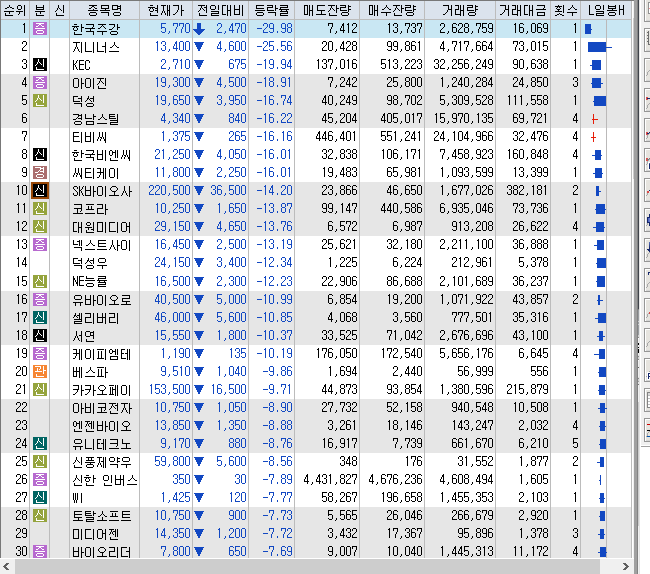Select the stock name 덕성우
Screen dimensions: 650x574
[90, 263]
